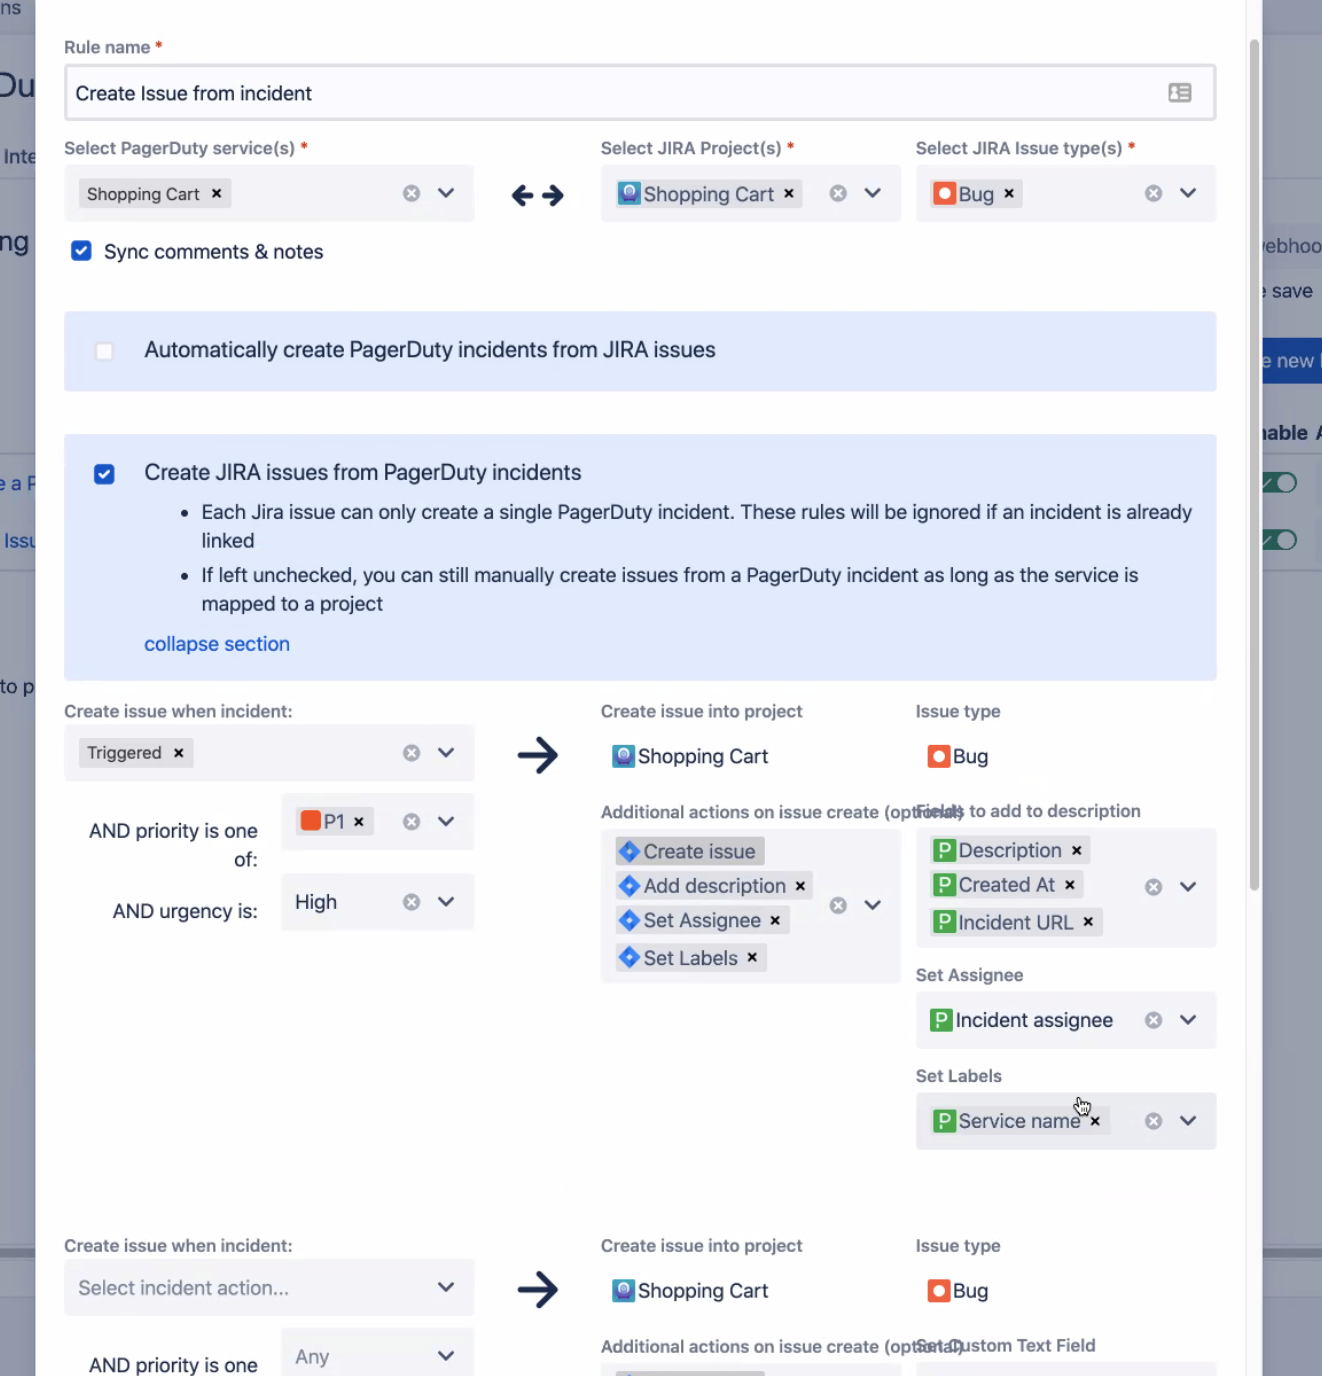
Task: Clear the Triggered incident action selection
Action: 411,753
